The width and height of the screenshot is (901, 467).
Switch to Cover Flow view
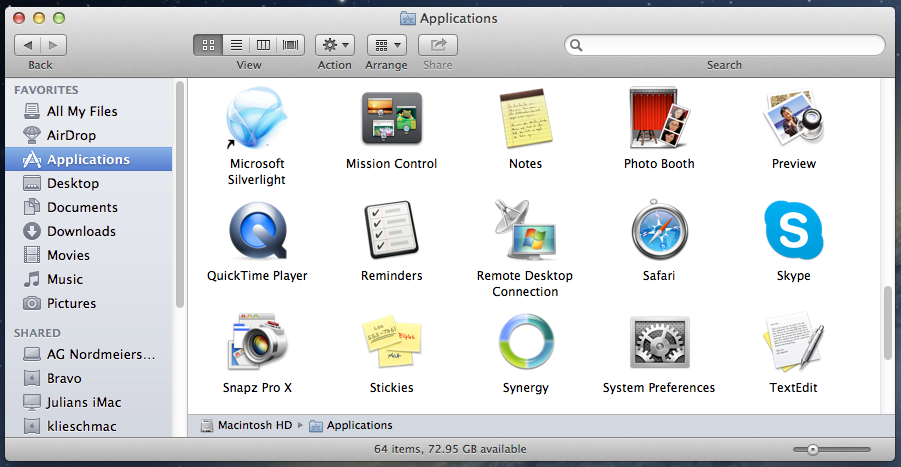pyautogui.click(x=291, y=45)
